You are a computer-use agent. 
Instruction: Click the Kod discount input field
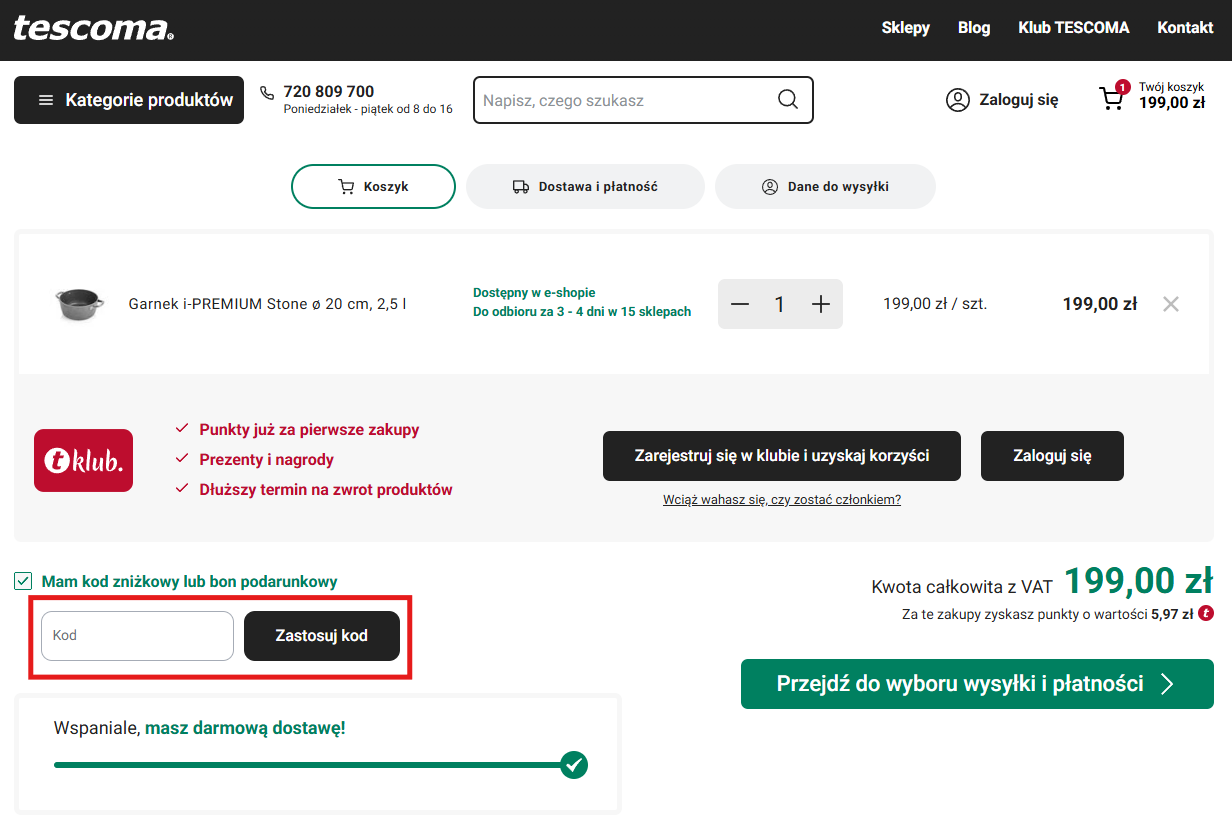[x=137, y=636]
